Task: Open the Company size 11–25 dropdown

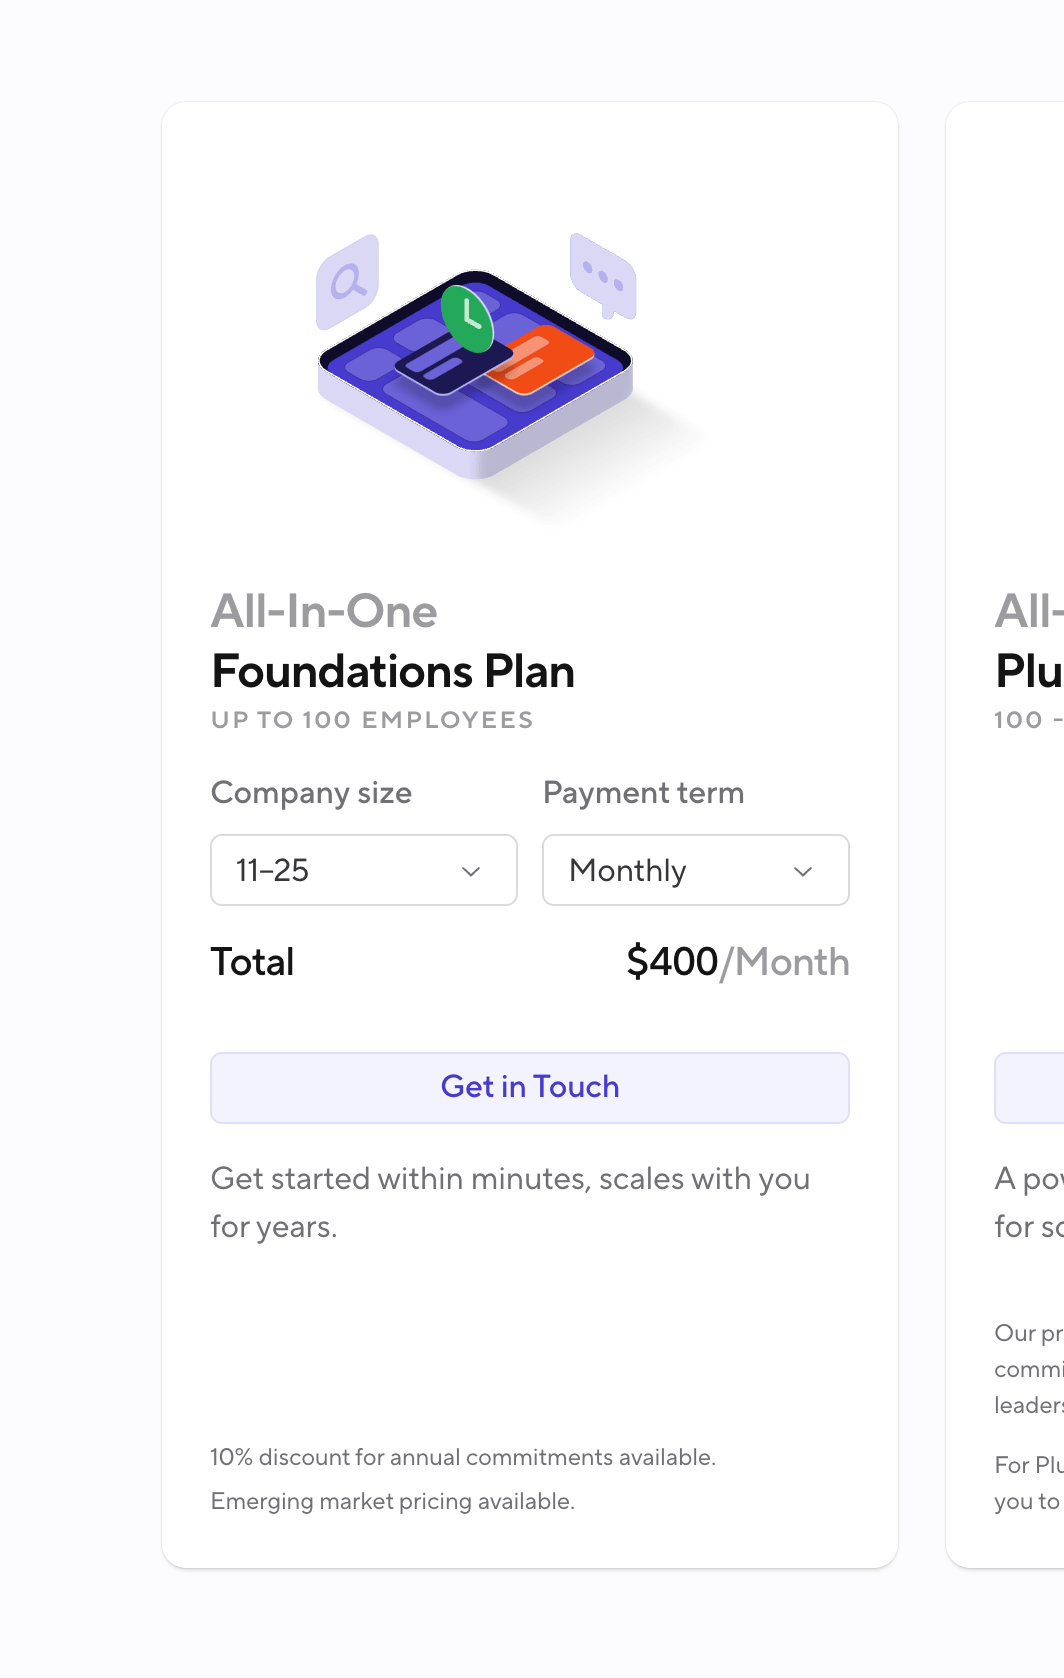Action: coord(364,870)
